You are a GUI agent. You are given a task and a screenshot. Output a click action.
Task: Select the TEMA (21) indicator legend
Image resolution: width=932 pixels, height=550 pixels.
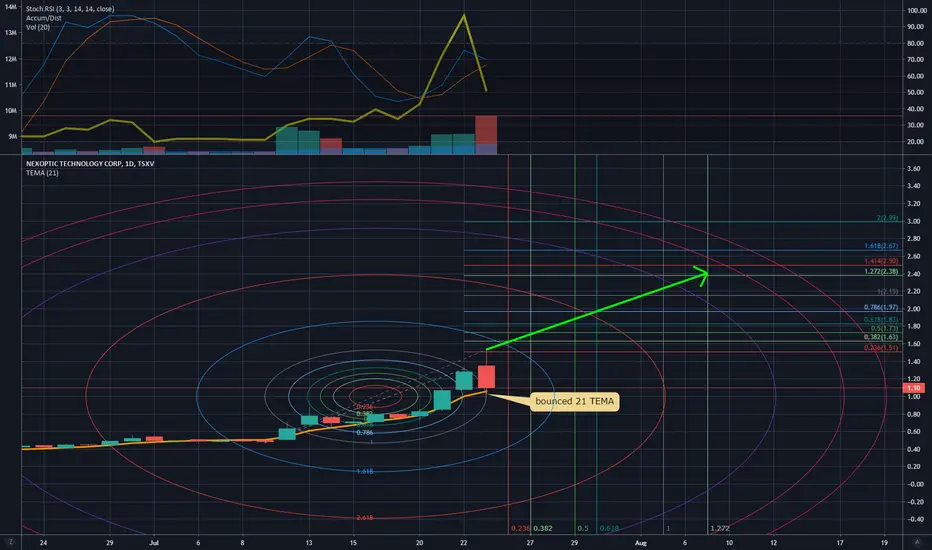coord(42,173)
